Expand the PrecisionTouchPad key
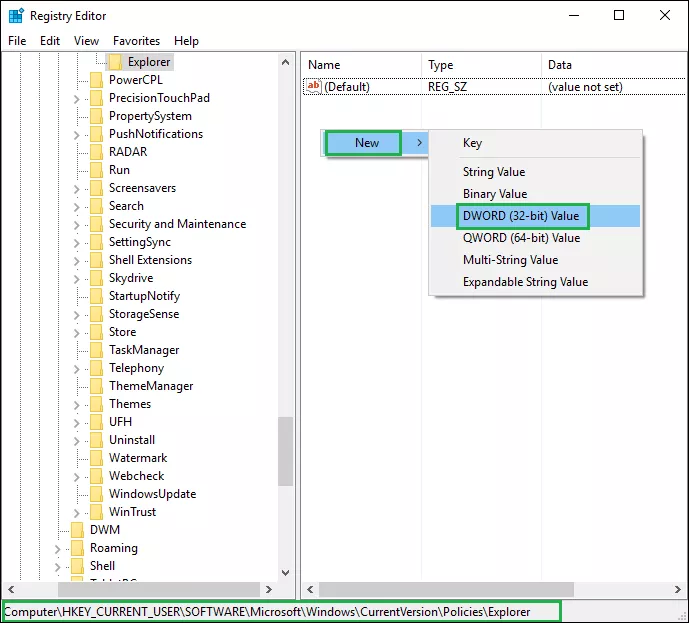 click(76, 99)
